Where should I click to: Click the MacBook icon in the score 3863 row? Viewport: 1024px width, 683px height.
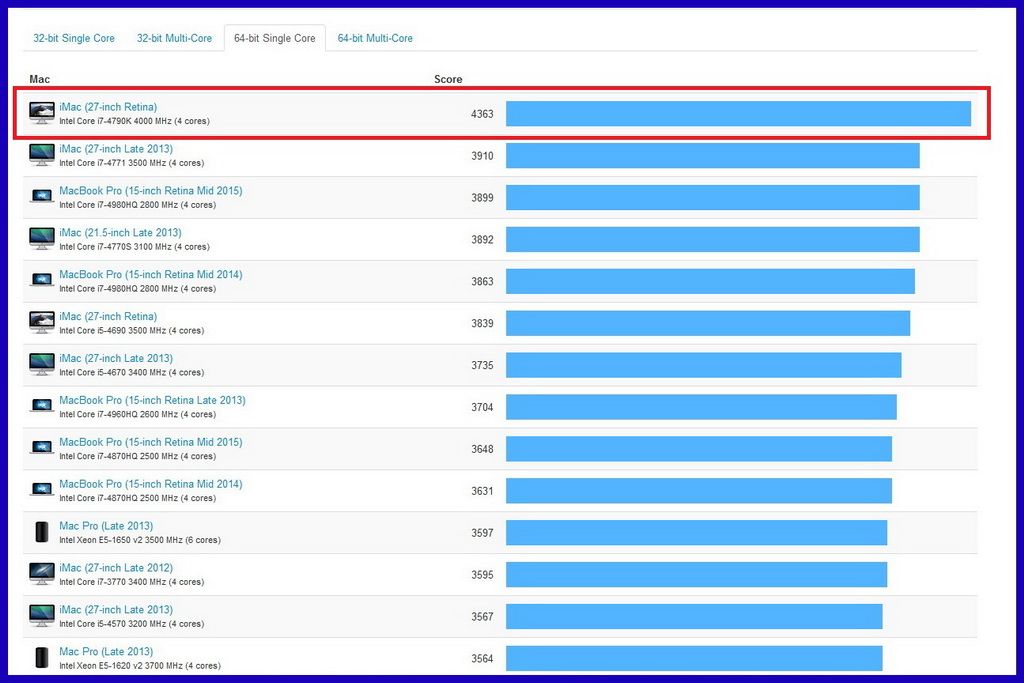42,279
